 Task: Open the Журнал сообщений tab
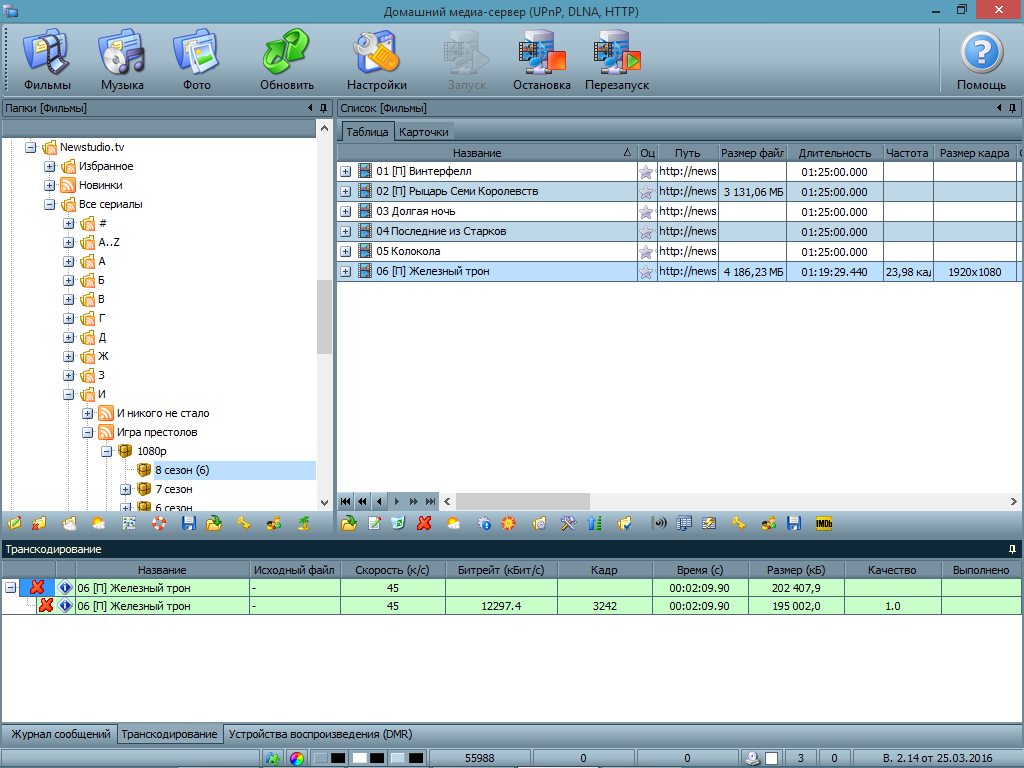tap(60, 734)
